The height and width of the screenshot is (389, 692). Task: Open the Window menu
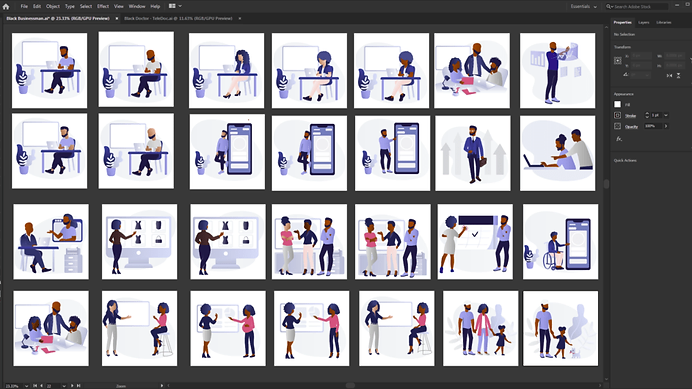[137, 6]
